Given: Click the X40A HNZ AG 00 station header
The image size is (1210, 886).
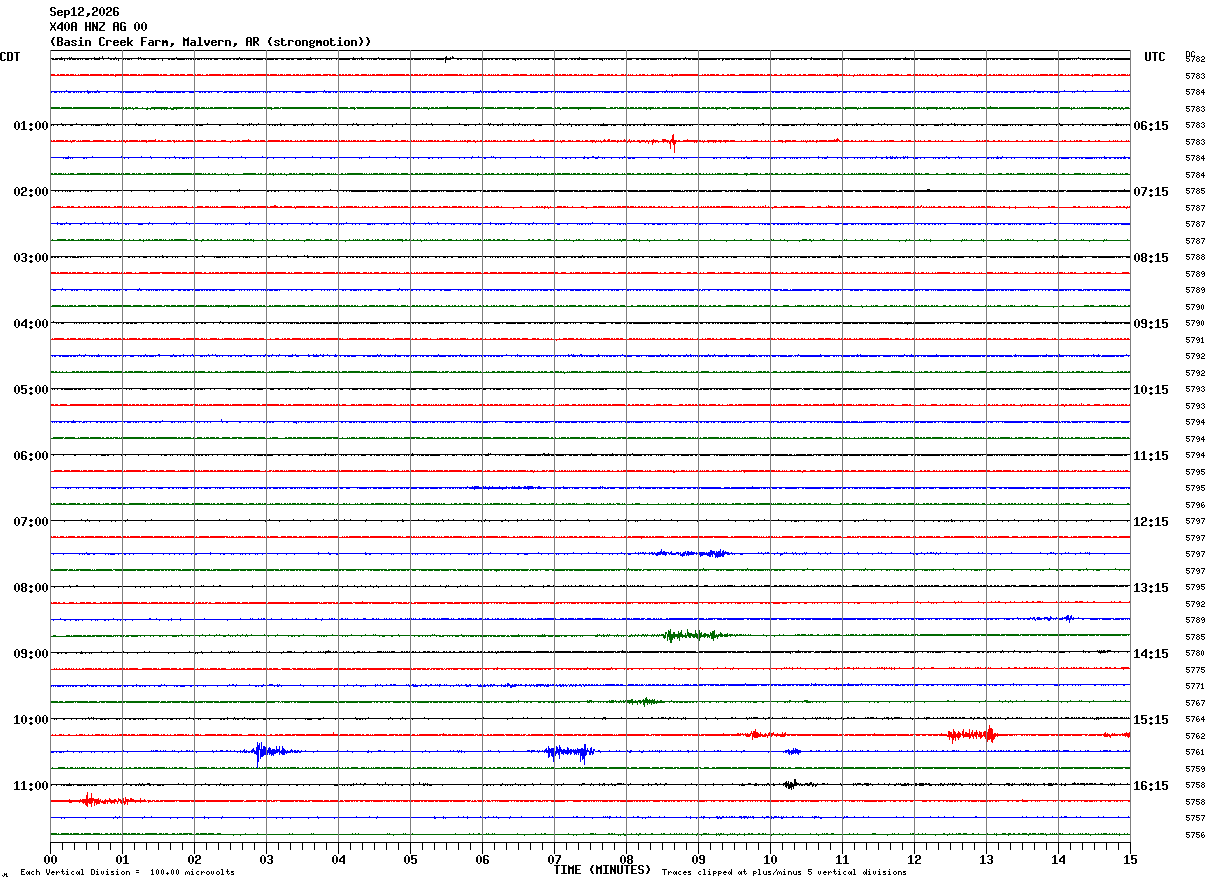Looking at the screenshot, I should 98,27.
